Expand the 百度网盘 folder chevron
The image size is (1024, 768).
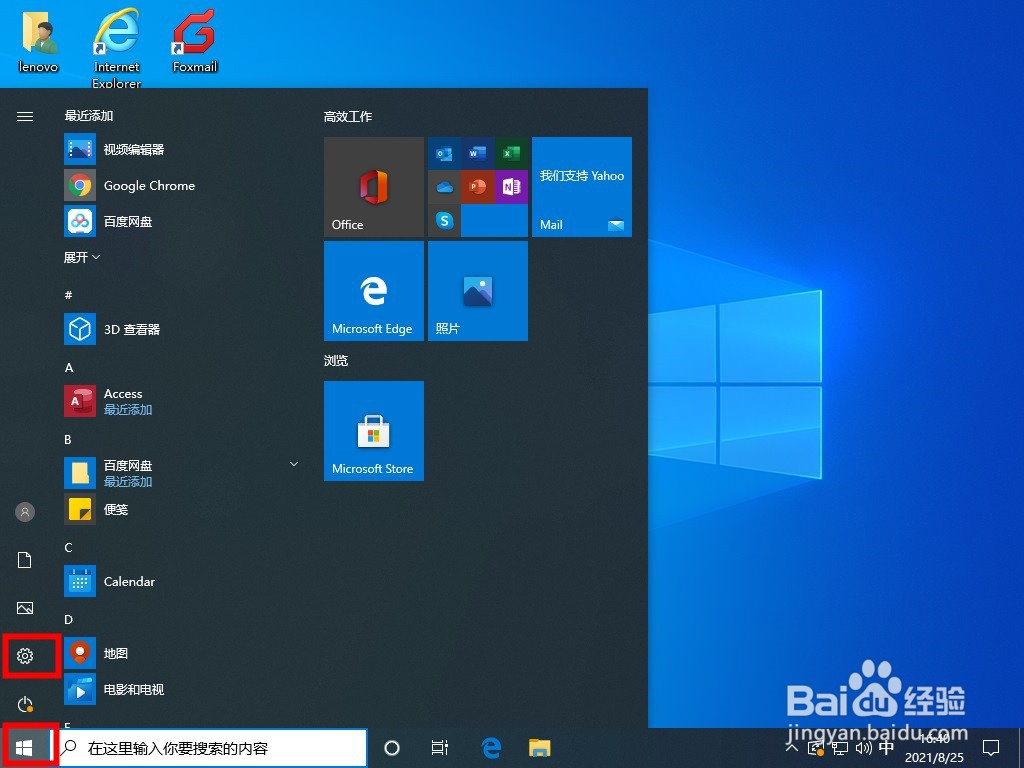[294, 464]
